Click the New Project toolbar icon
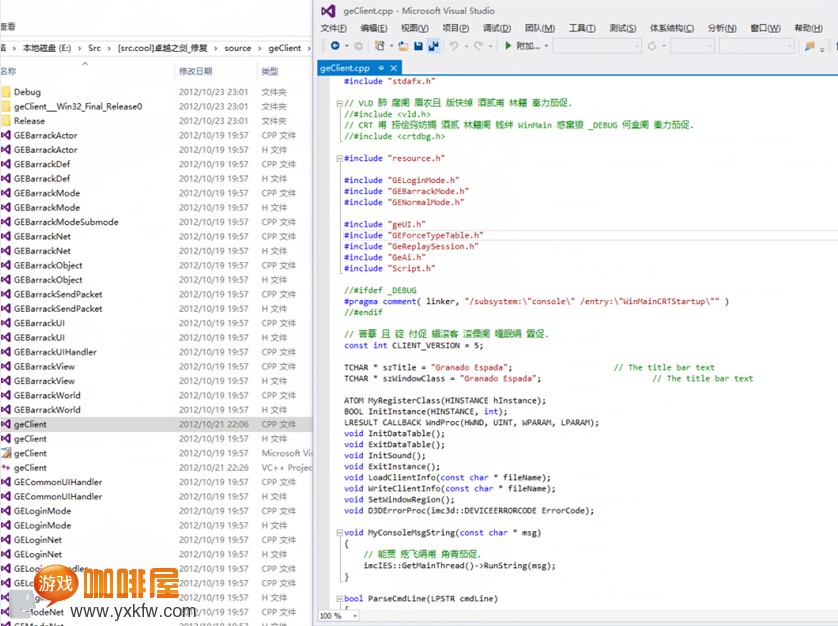The image size is (838, 626). coord(380,46)
